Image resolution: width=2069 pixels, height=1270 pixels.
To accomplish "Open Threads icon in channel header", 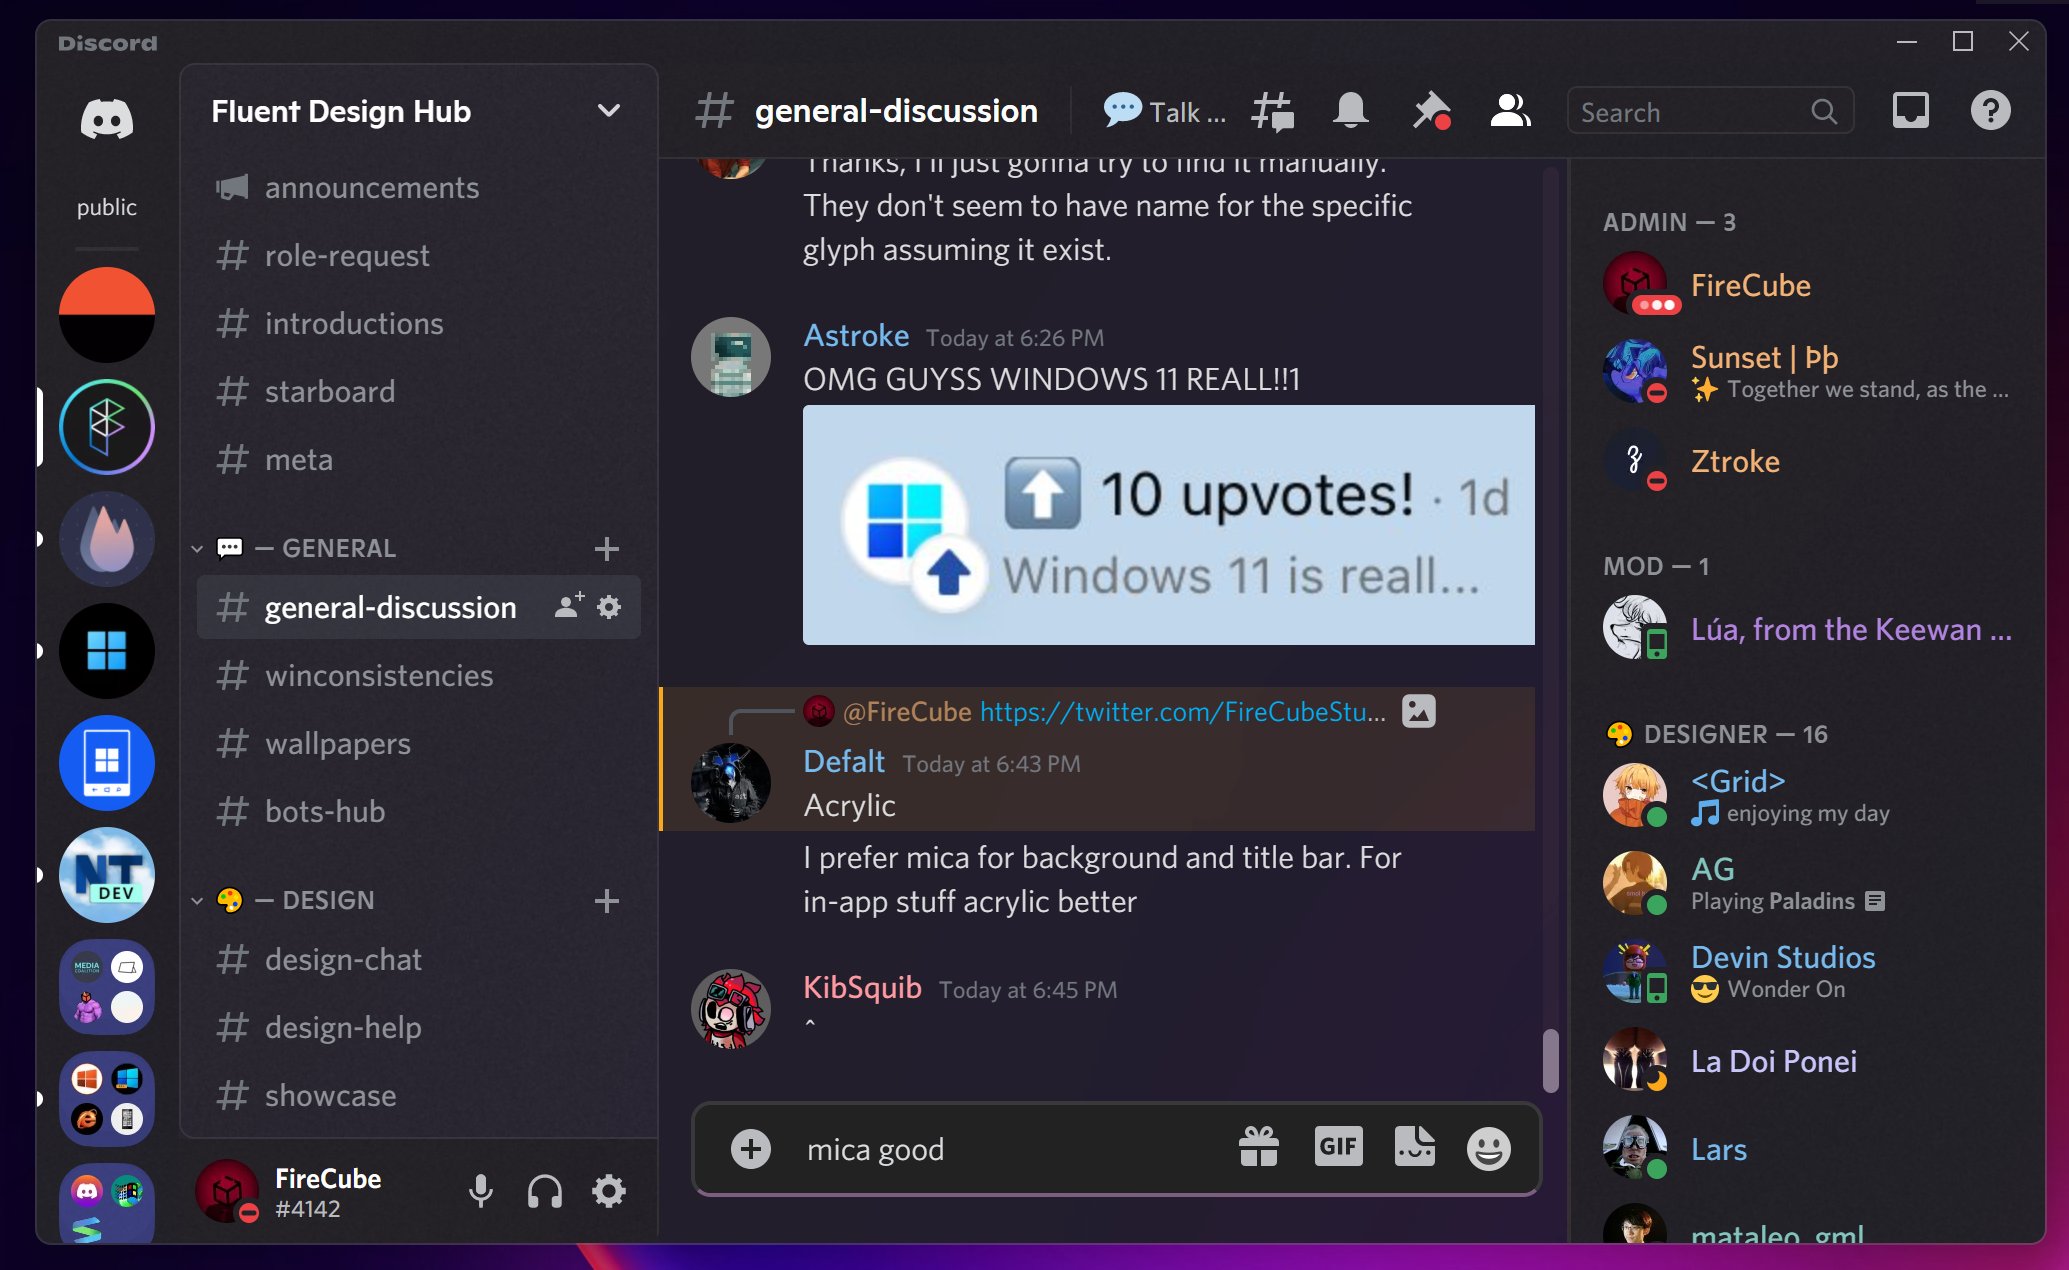I will (x=1272, y=111).
